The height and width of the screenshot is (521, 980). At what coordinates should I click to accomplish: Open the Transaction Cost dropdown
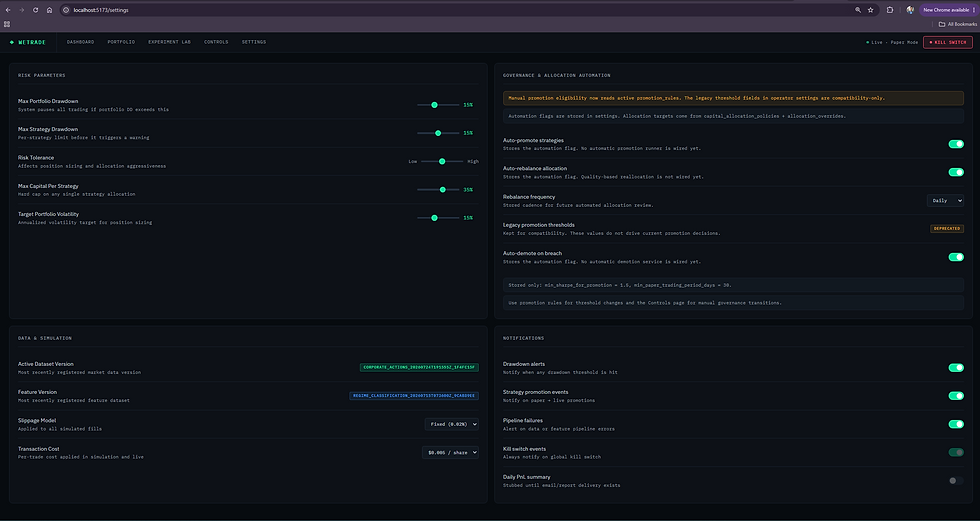point(451,452)
